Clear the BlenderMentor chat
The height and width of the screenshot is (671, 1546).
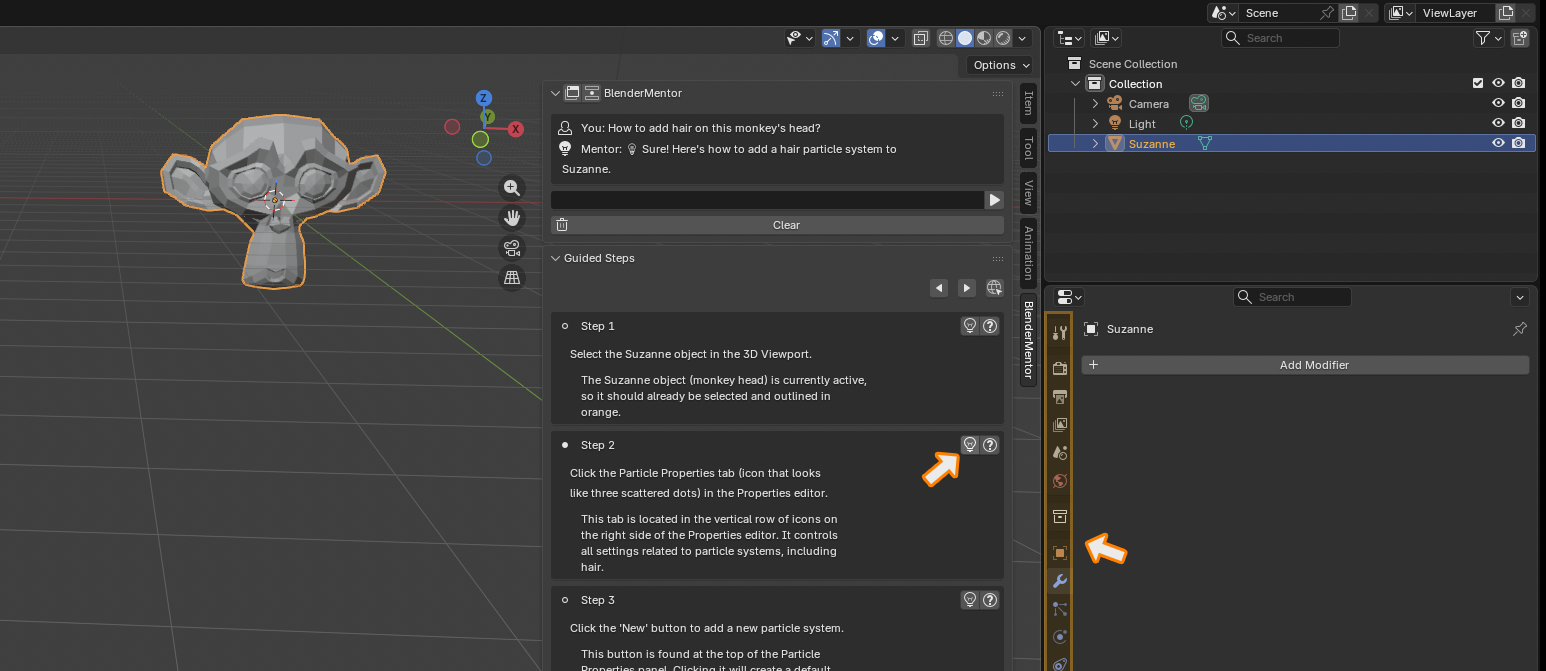[x=777, y=225]
